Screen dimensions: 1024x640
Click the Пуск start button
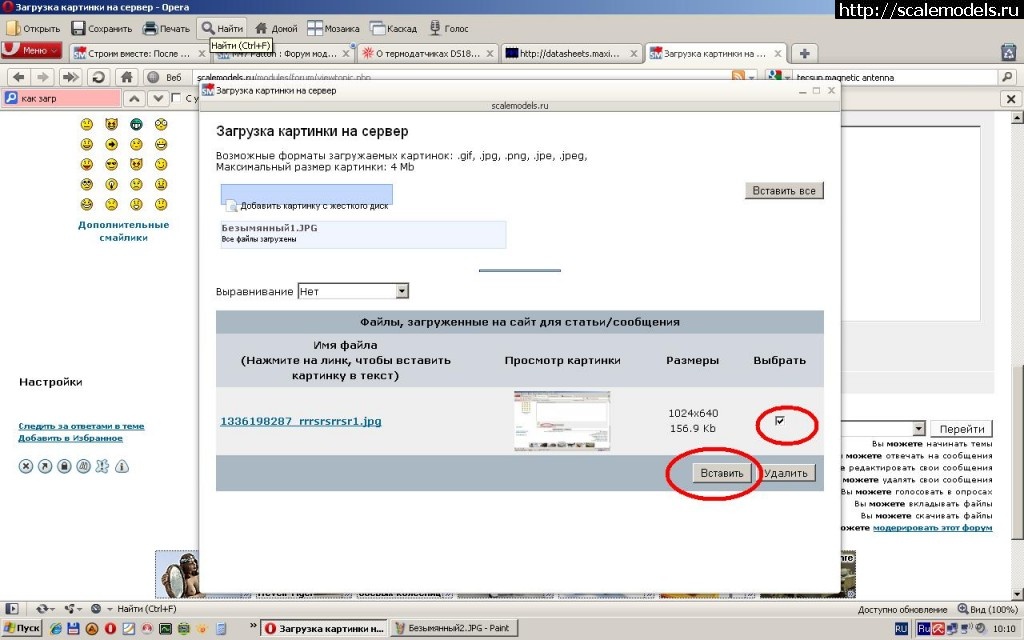point(22,628)
